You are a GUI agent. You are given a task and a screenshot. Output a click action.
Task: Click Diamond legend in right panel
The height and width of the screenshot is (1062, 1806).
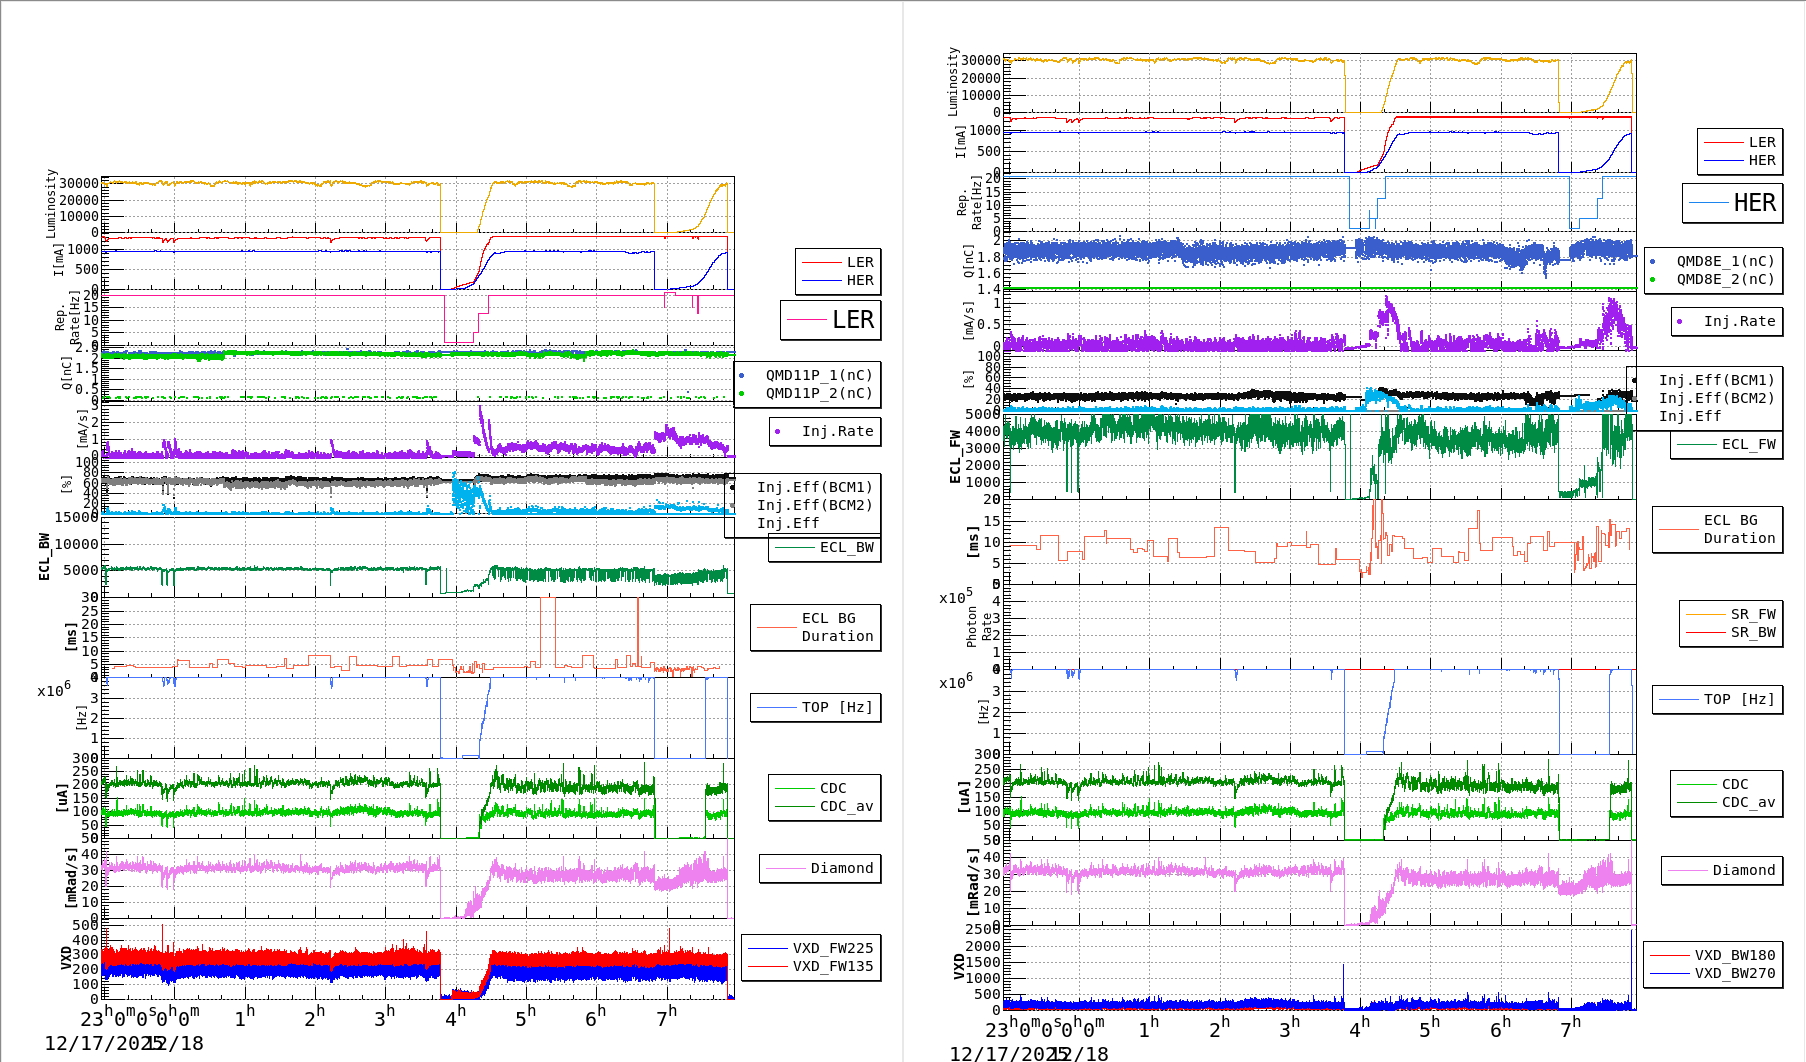pyautogui.click(x=1720, y=870)
